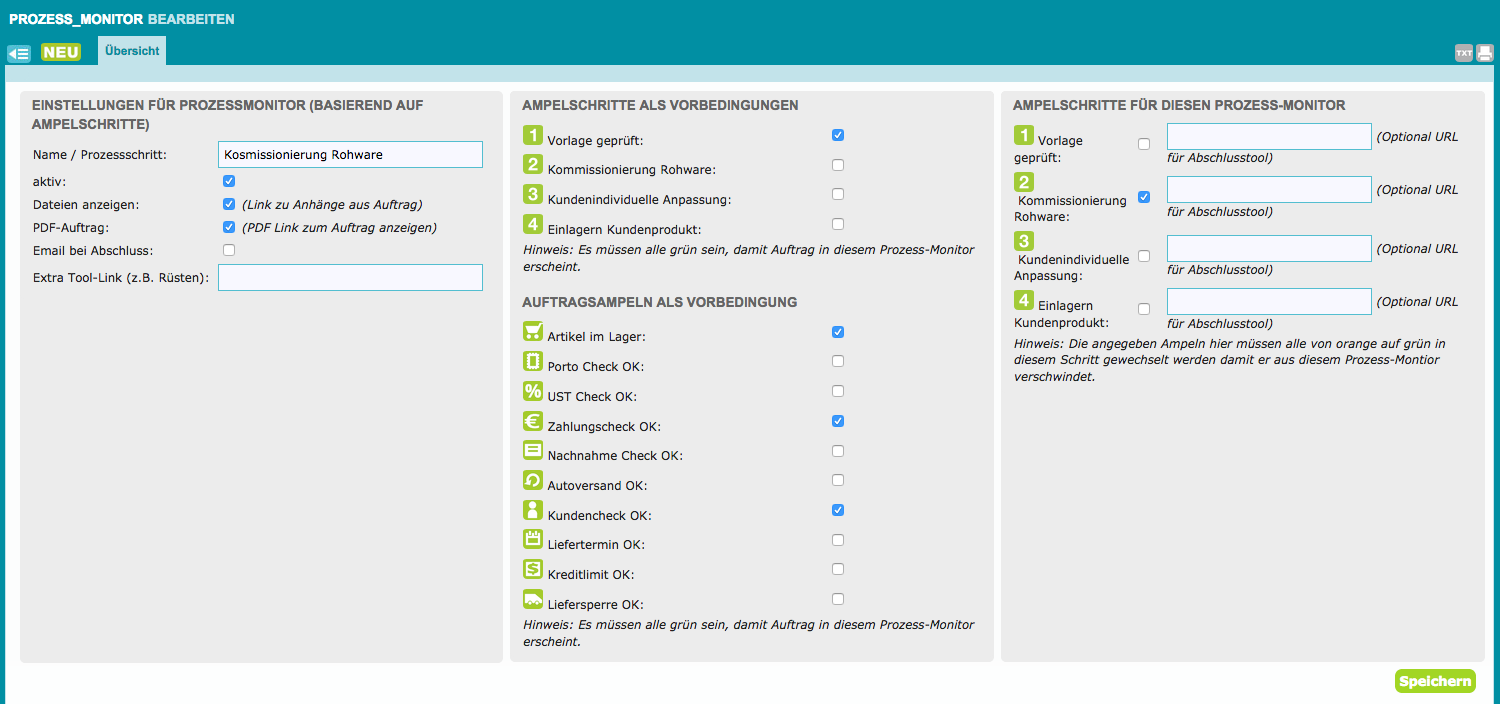Click the back list icon in top-left
Screen dimensions: 1500x704
coord(18,53)
